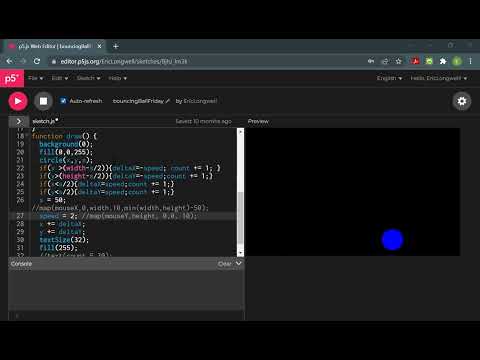Open the red PDF extension icon

point(415,61)
